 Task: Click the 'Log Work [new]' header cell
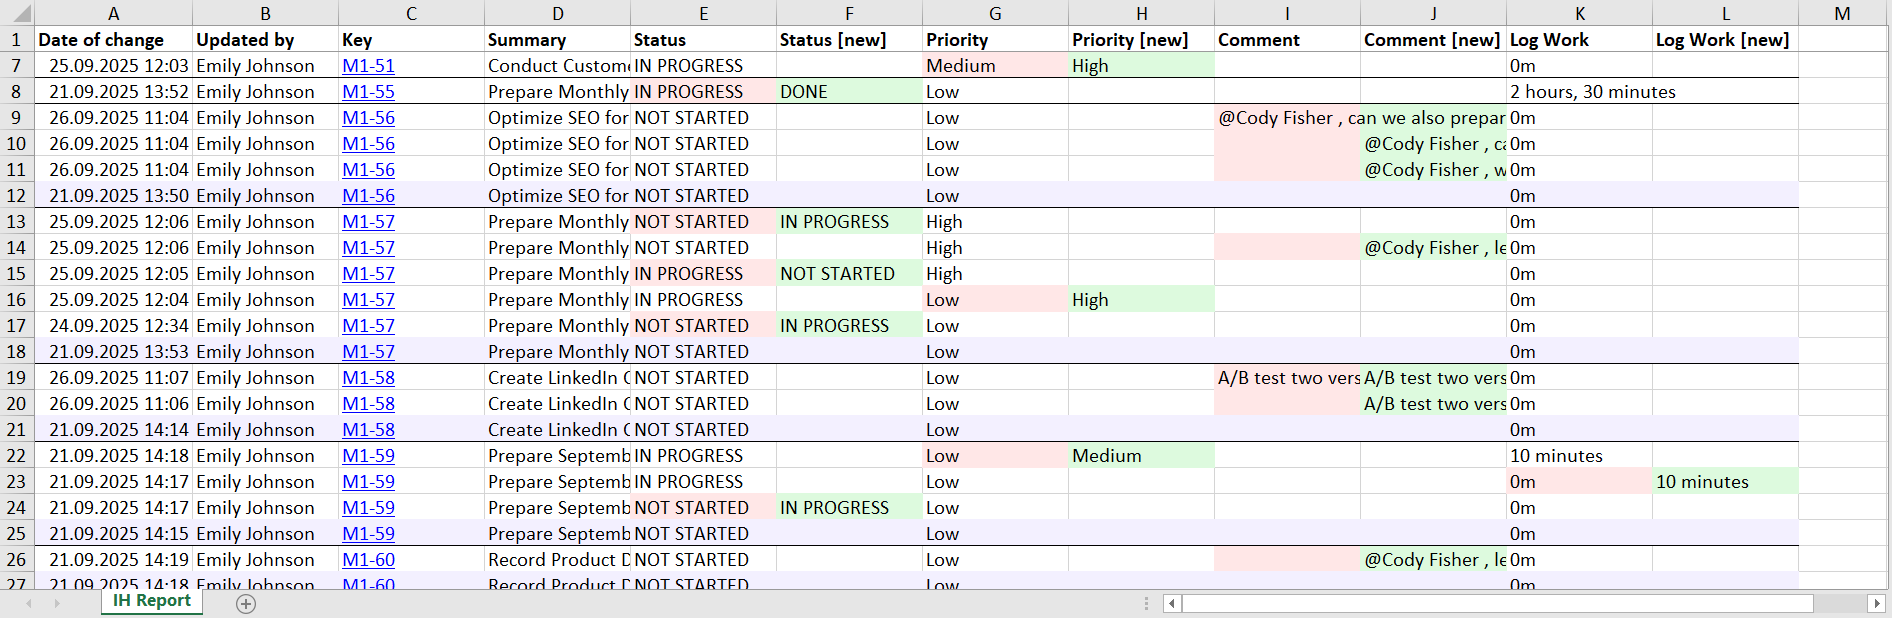point(1724,40)
